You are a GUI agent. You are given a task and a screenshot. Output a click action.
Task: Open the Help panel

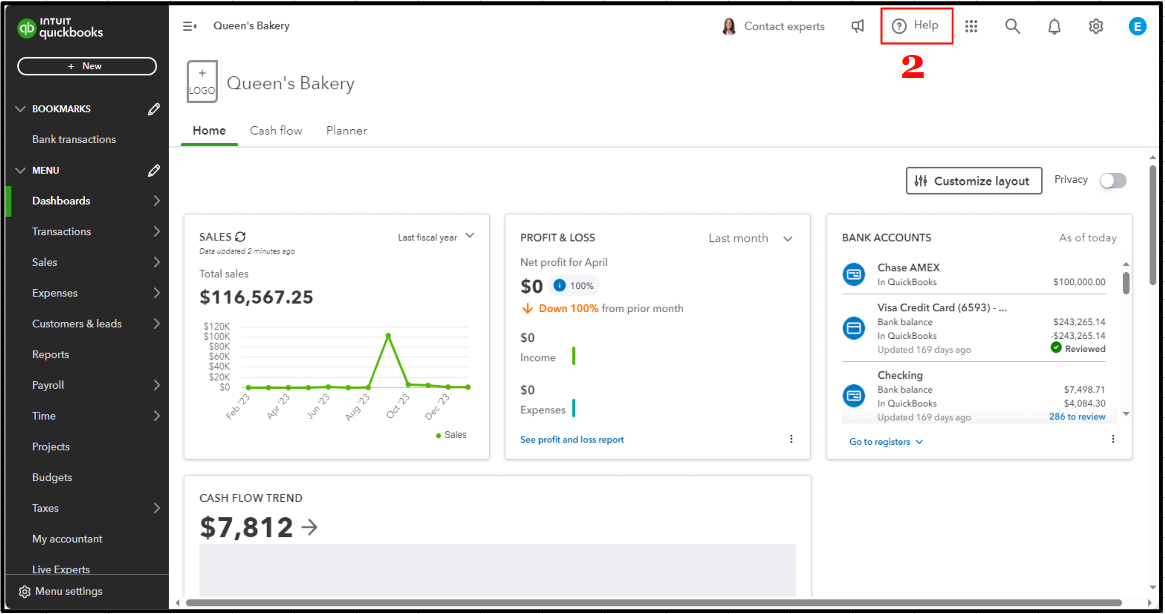[x=916, y=25]
